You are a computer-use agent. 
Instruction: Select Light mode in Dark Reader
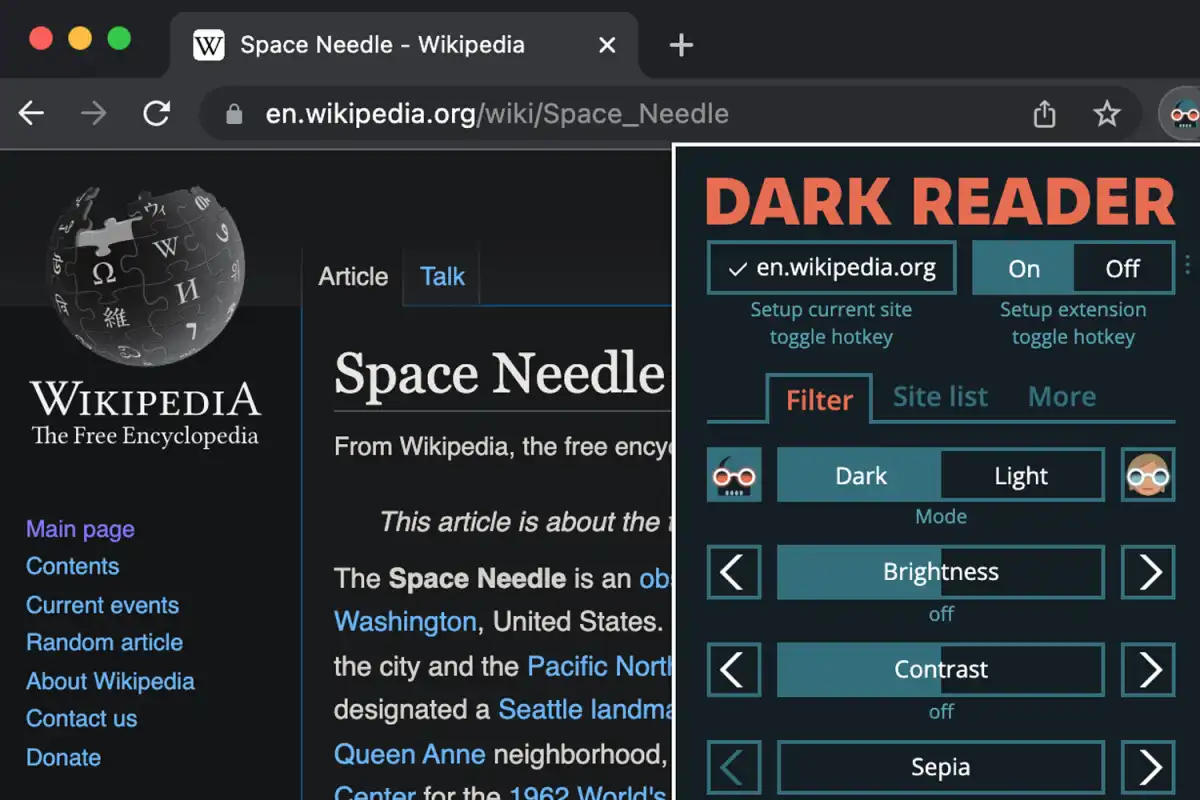1021,475
